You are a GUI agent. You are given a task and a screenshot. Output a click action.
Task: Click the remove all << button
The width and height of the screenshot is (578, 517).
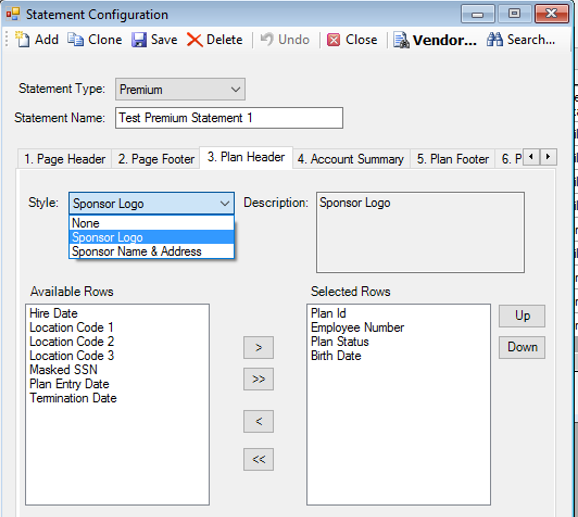coord(258,459)
